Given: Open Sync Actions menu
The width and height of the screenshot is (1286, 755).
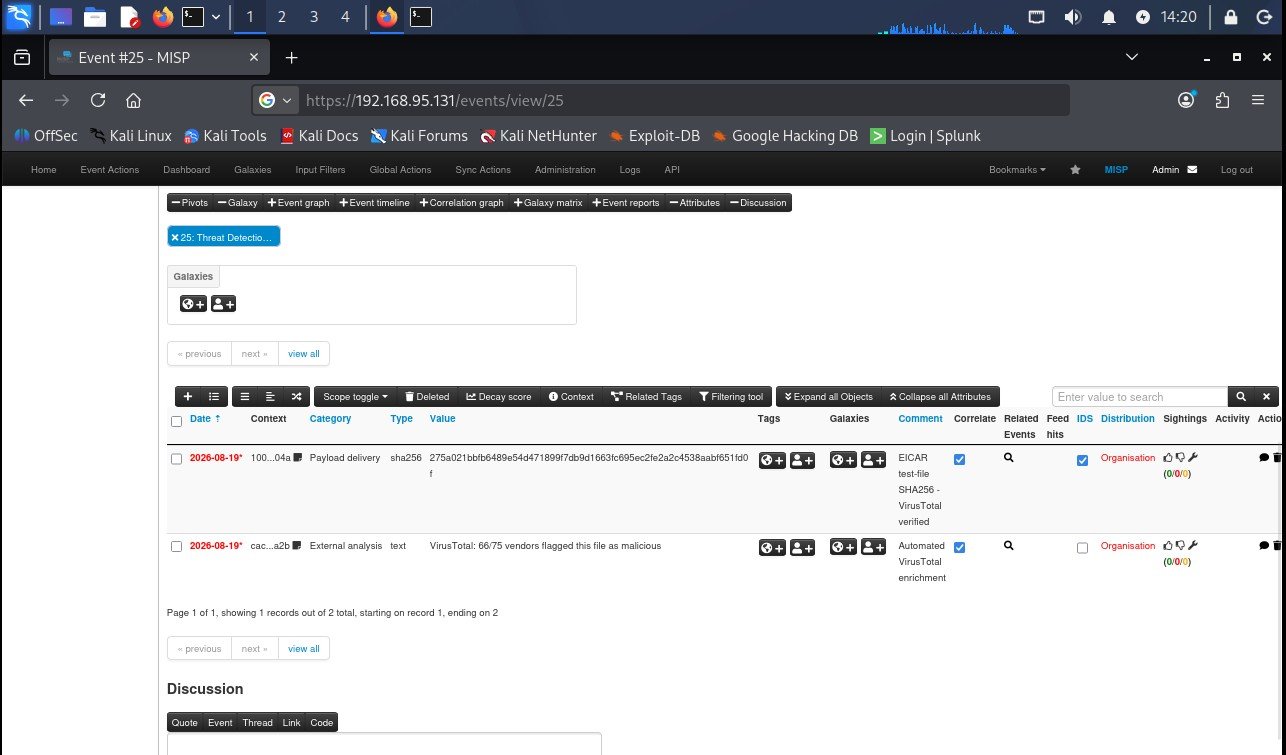Looking at the screenshot, I should tap(483, 170).
